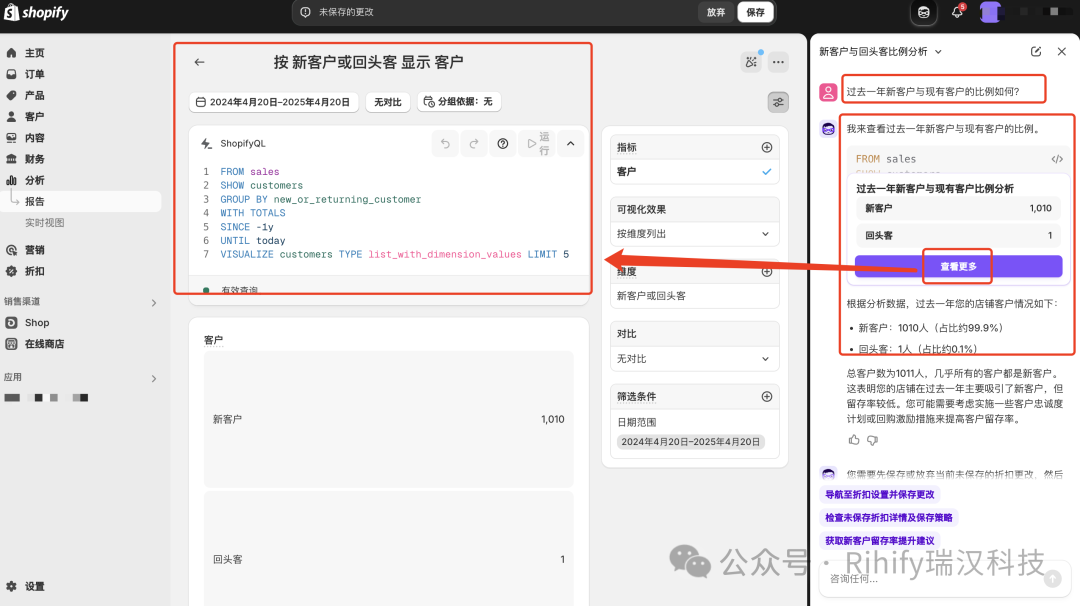
Task: Click 查看更多 view more button
Action: pos(958,267)
